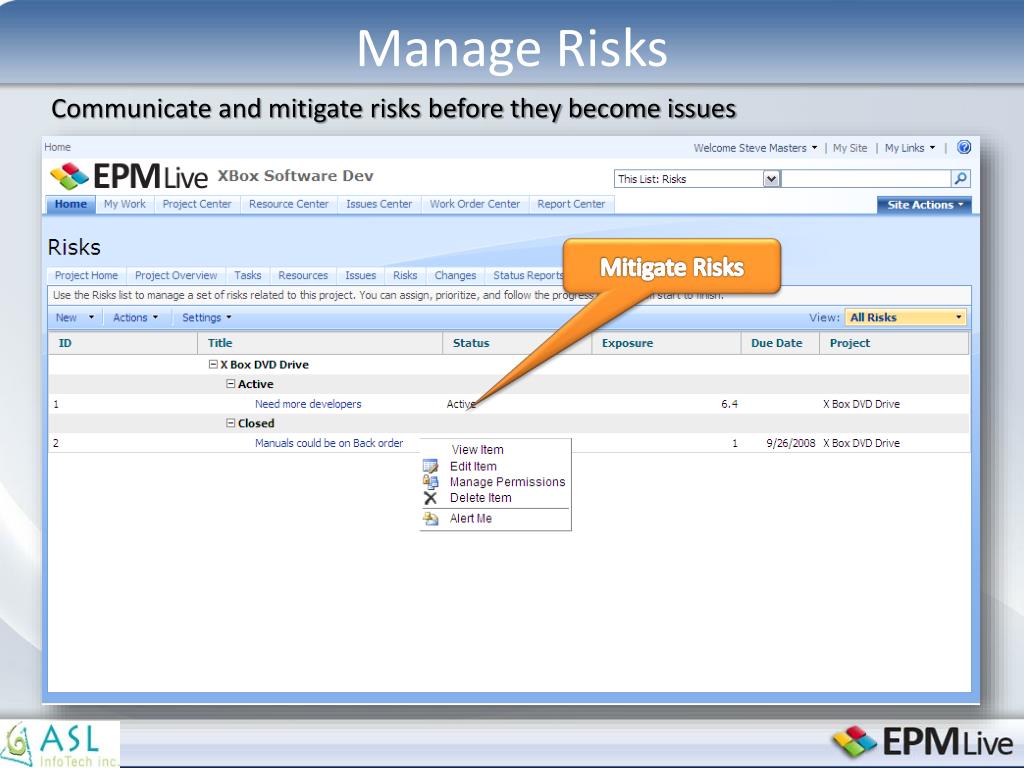1024x768 pixels.
Task: Open the Tasks subtab
Action: 248,276
